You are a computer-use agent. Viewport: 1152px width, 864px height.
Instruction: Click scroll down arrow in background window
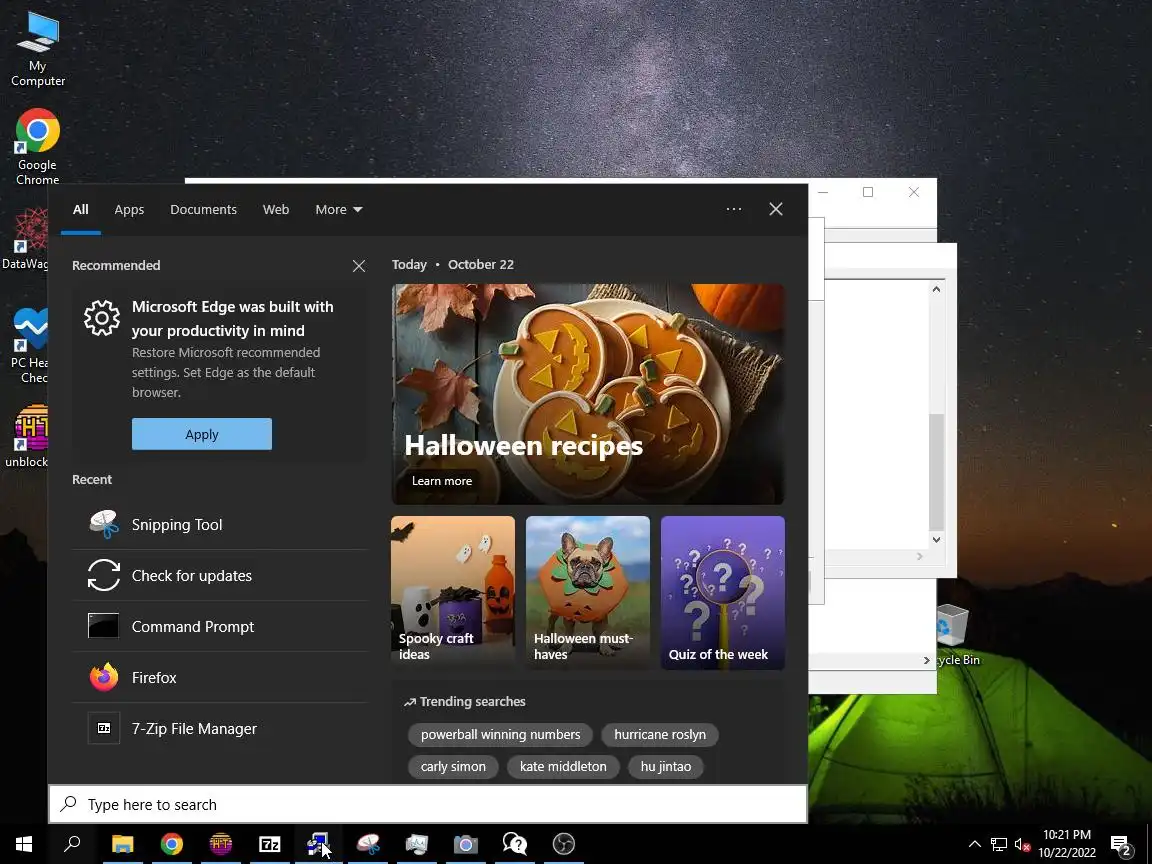pos(936,539)
